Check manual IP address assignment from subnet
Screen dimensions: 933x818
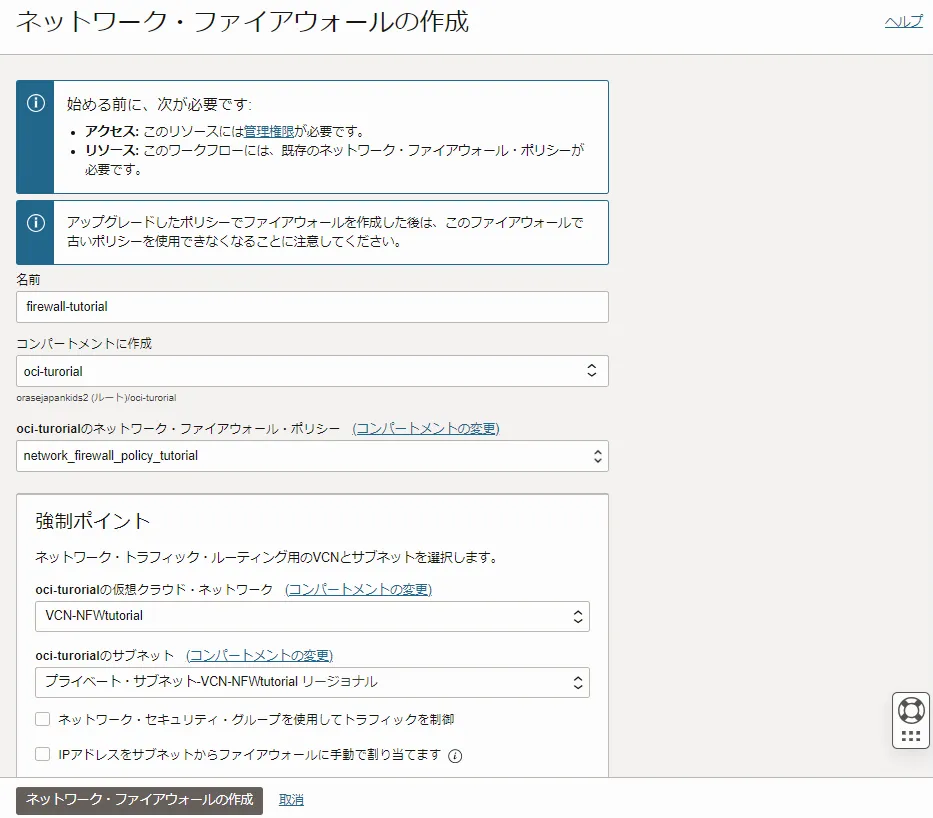click(43, 755)
